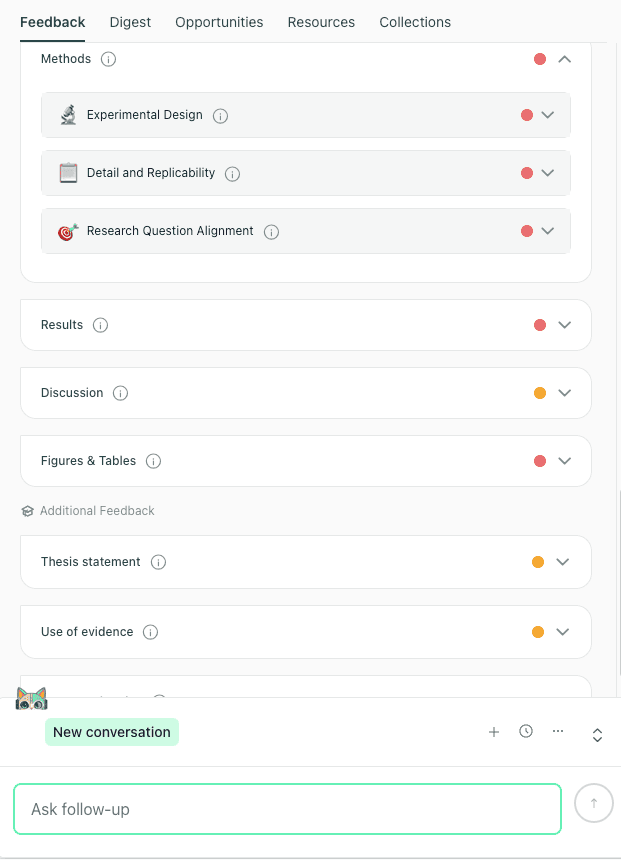
Task: Click the red status dot on Results
Action: click(x=540, y=324)
